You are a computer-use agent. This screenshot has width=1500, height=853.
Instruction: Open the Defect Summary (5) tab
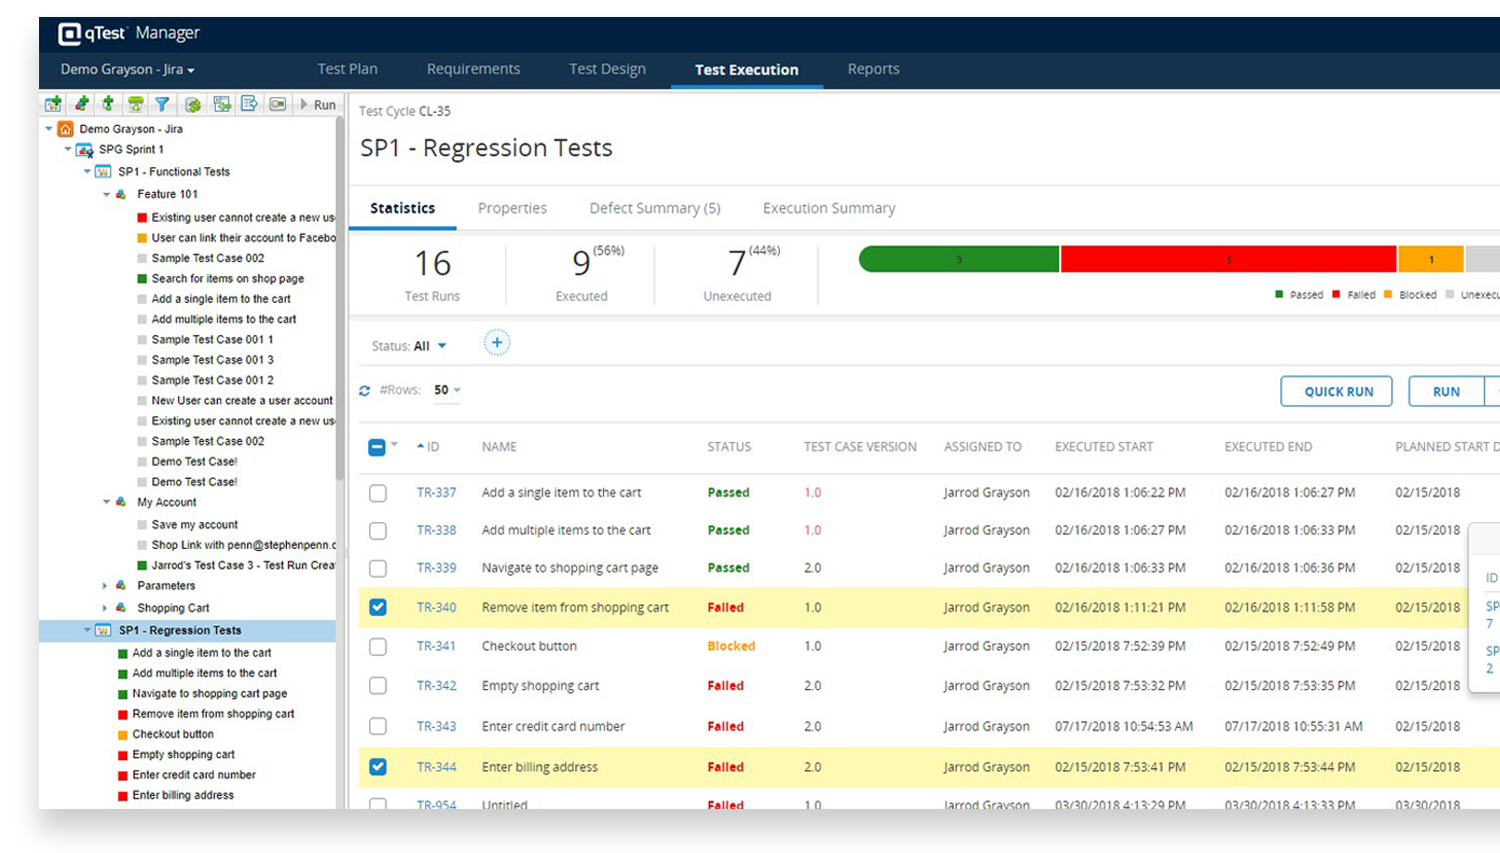click(x=654, y=208)
